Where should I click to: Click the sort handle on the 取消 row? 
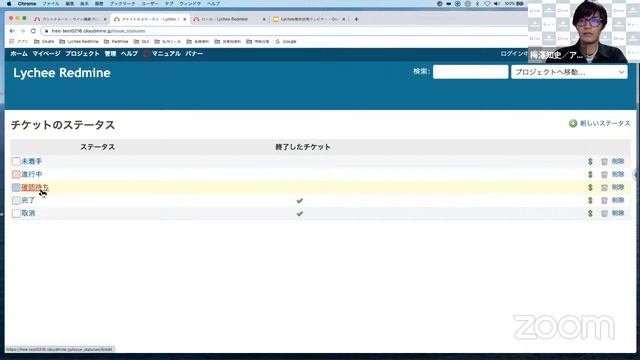[590, 213]
